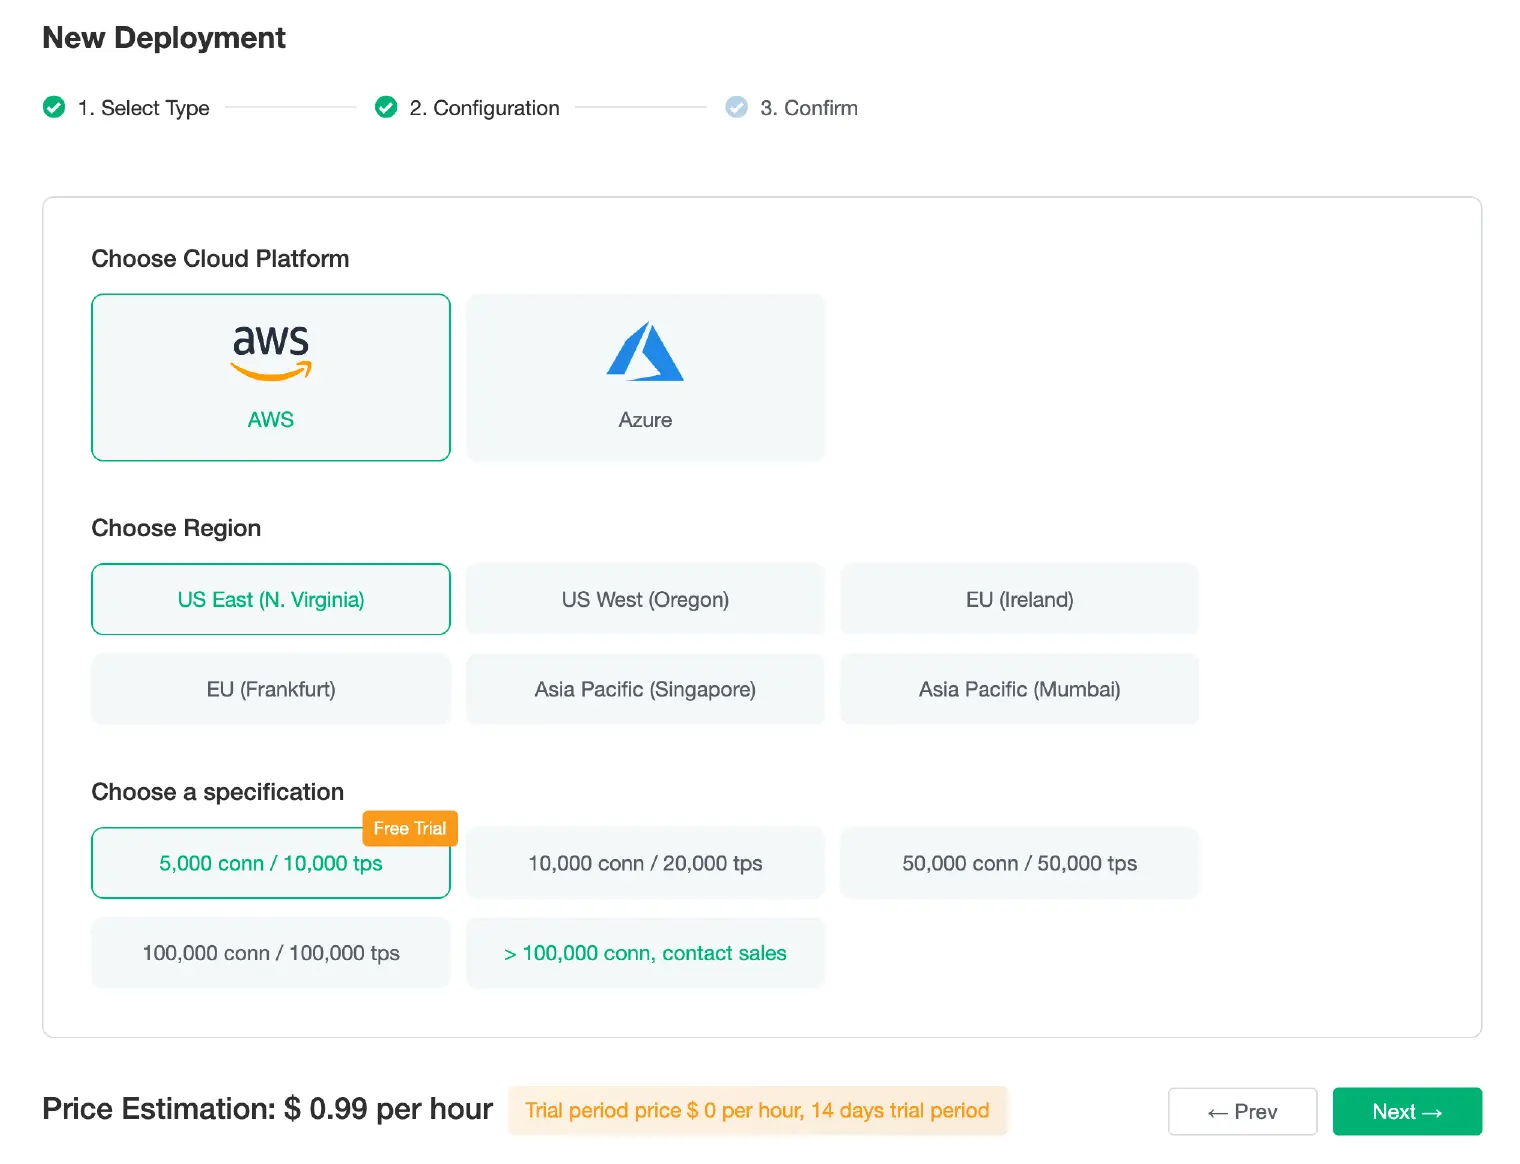Choose Asia Pacific (Mumbai) region
The height and width of the screenshot is (1164, 1520).
pos(1019,689)
